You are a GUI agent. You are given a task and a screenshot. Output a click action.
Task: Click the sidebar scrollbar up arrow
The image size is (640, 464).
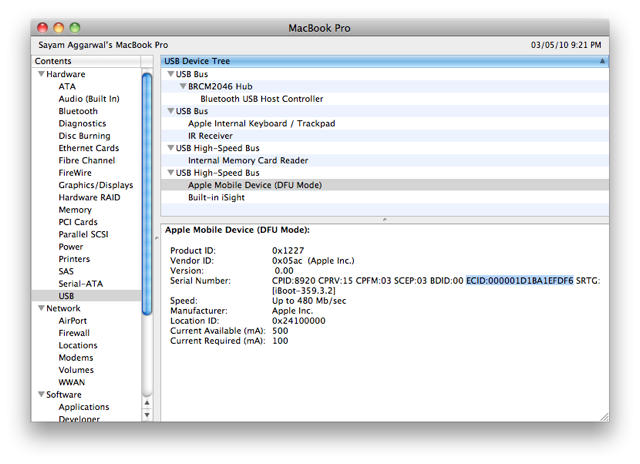tap(147, 402)
